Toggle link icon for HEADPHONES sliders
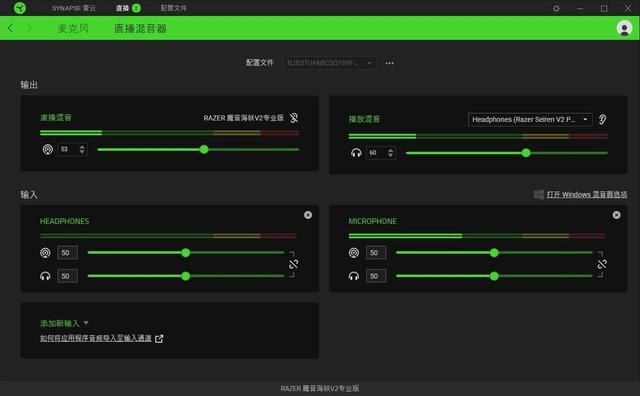 293,264
